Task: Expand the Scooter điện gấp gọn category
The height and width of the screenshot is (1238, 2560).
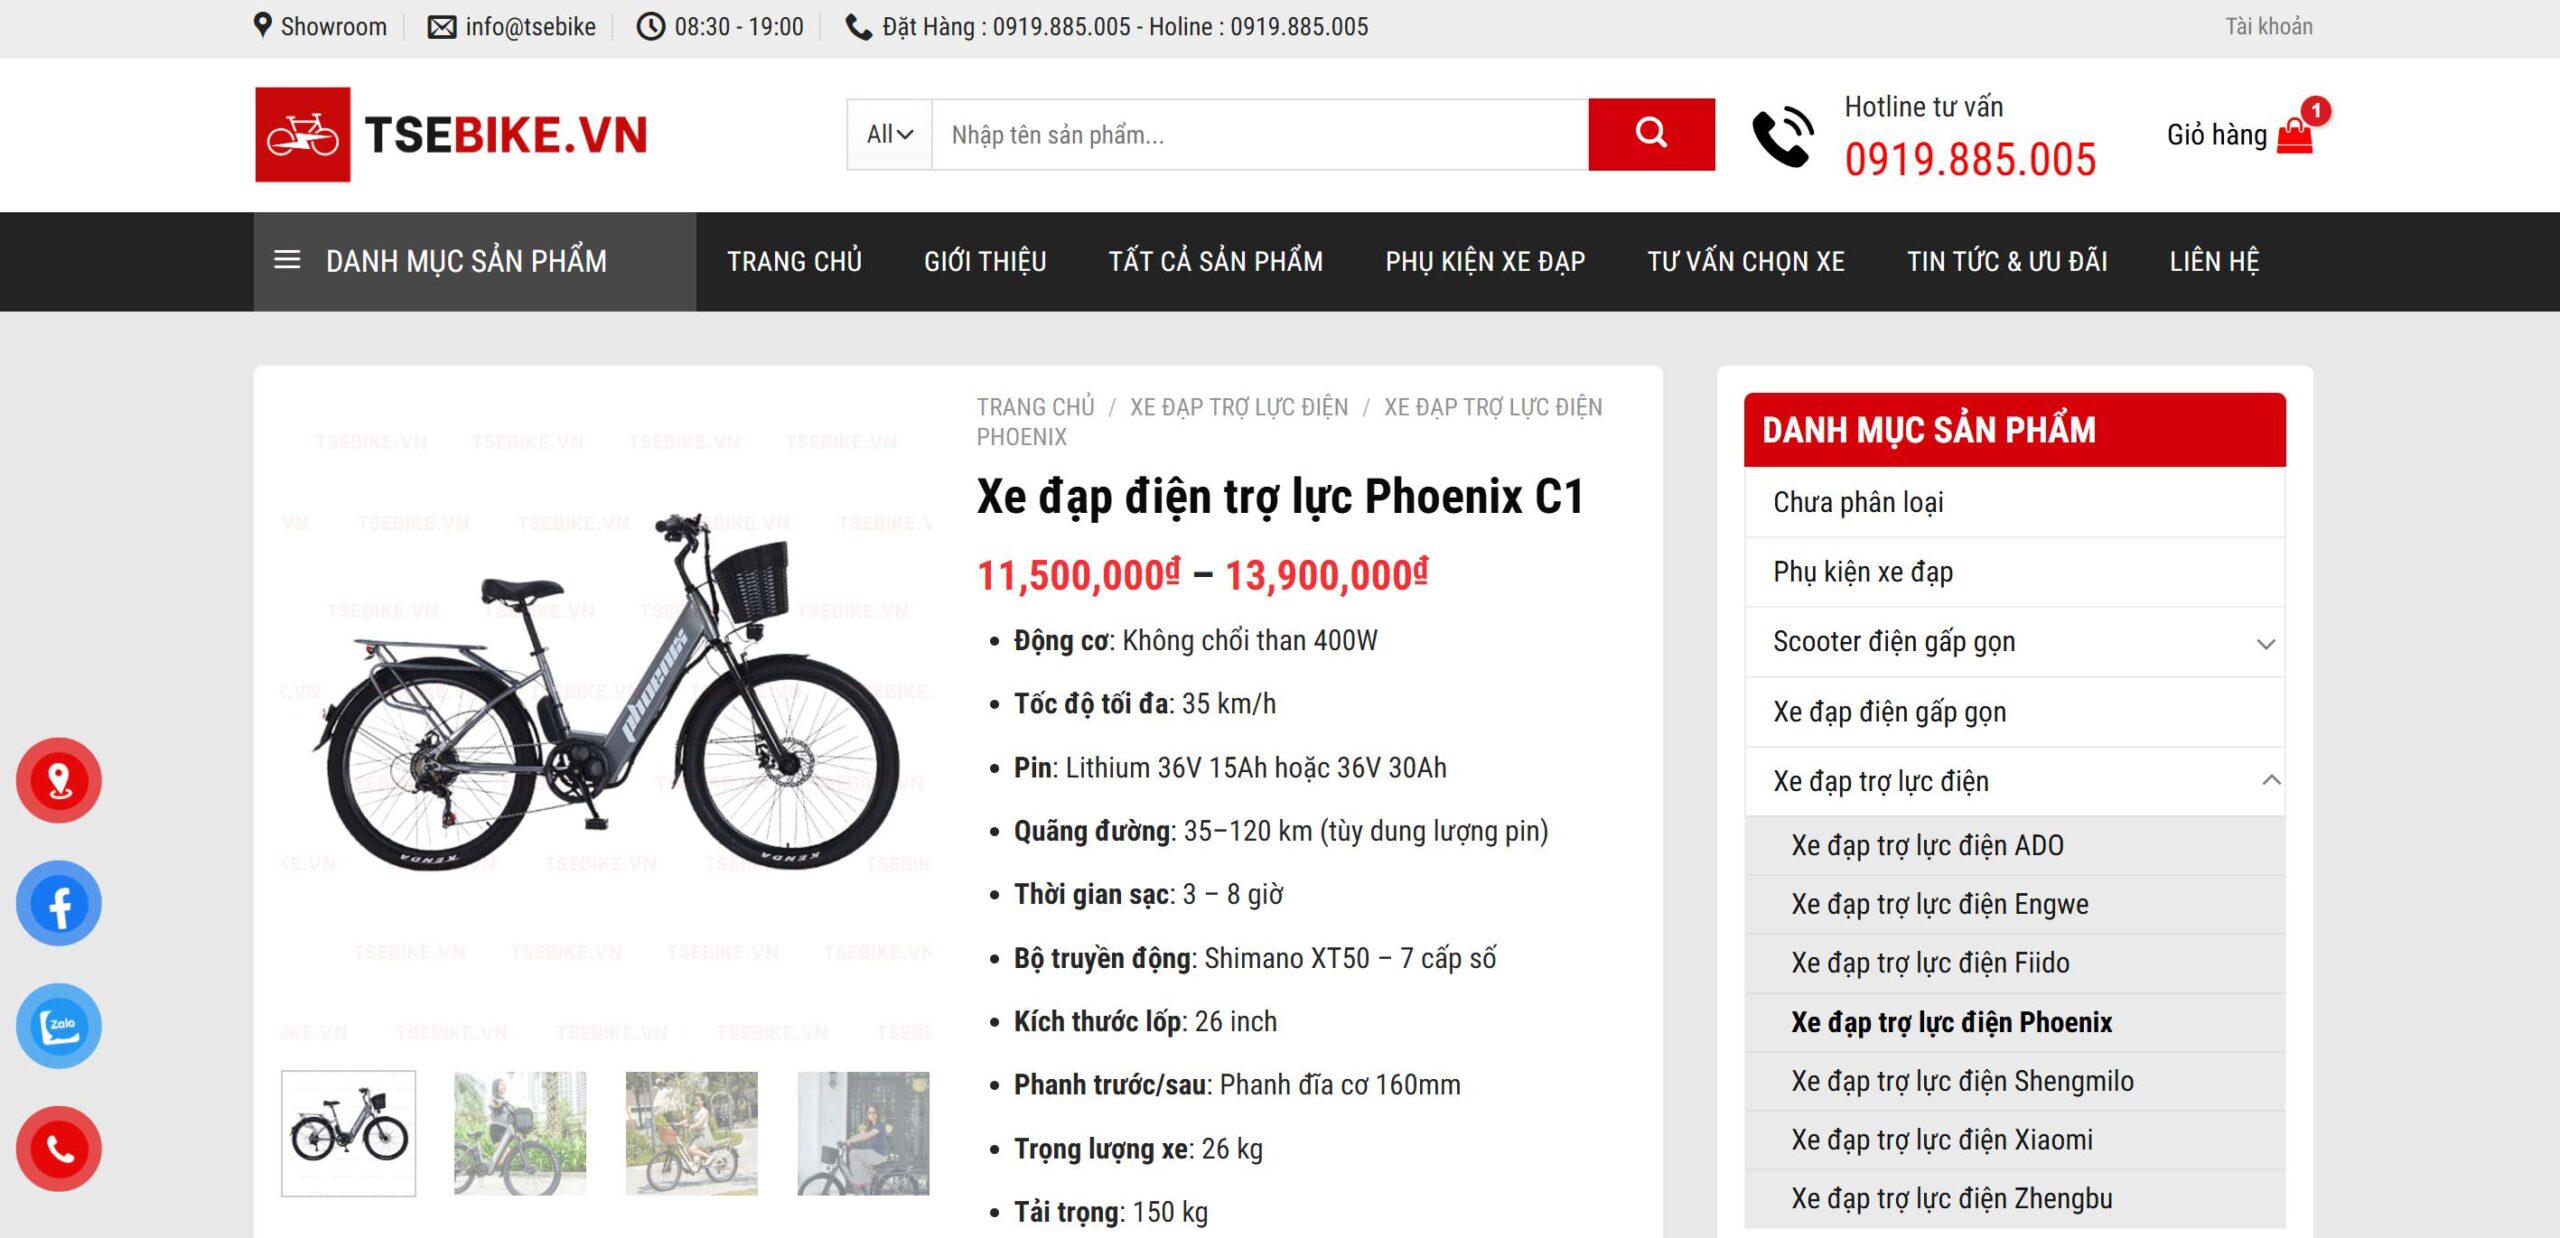Action: click(2265, 642)
